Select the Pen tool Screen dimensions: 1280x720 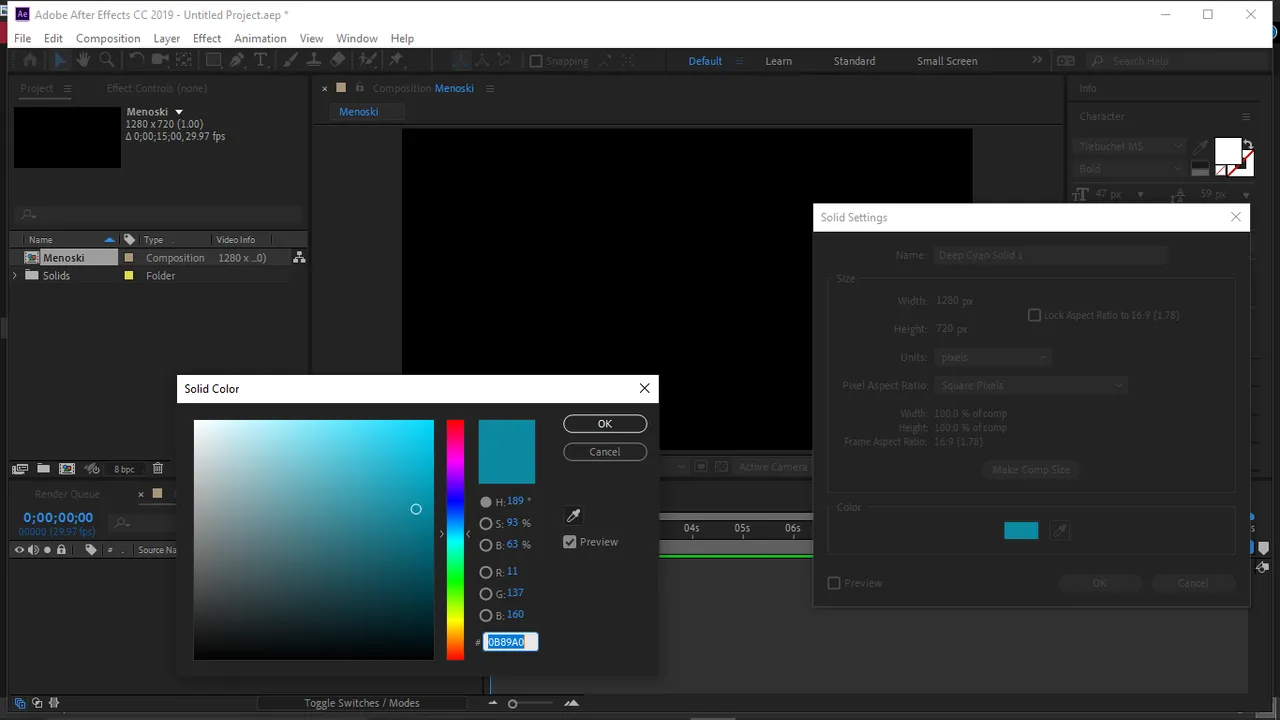point(237,60)
